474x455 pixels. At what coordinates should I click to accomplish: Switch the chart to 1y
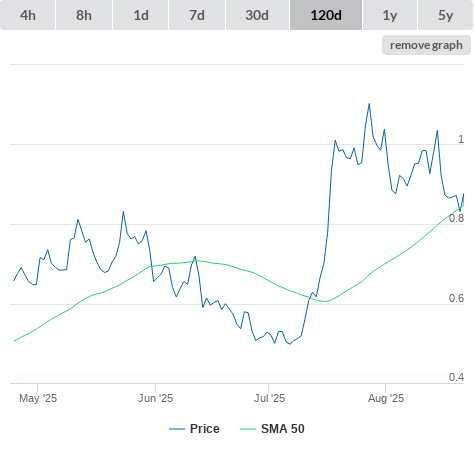pyautogui.click(x=390, y=15)
